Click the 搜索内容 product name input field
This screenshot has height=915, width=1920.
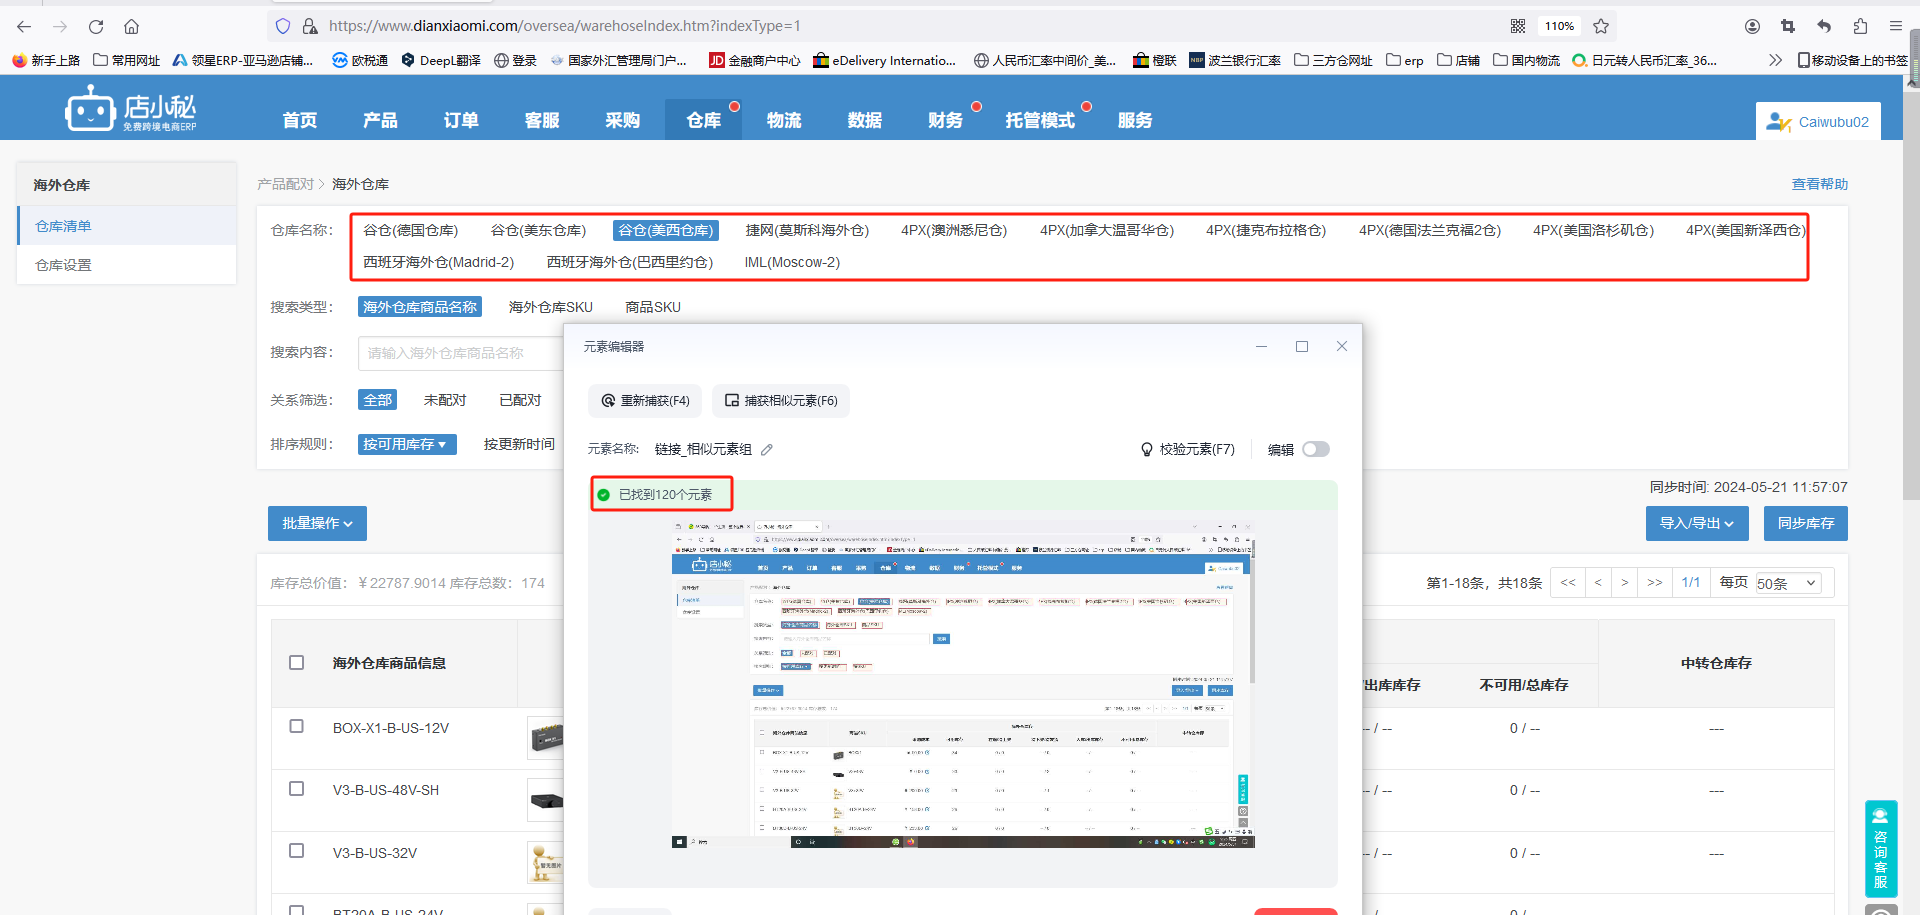(x=460, y=353)
